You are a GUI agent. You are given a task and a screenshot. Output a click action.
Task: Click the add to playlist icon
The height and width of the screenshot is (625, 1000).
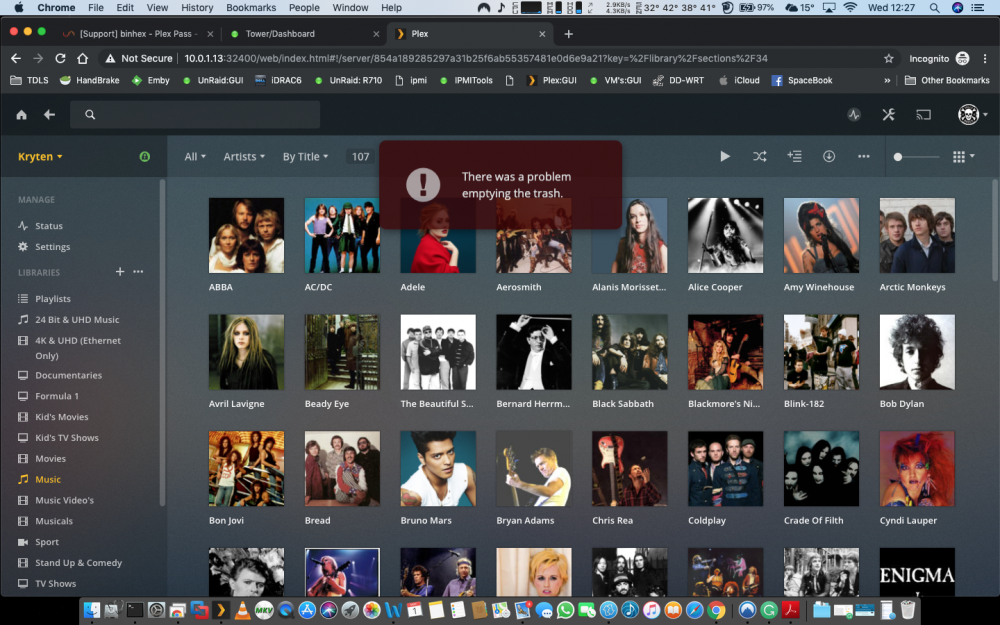(794, 156)
